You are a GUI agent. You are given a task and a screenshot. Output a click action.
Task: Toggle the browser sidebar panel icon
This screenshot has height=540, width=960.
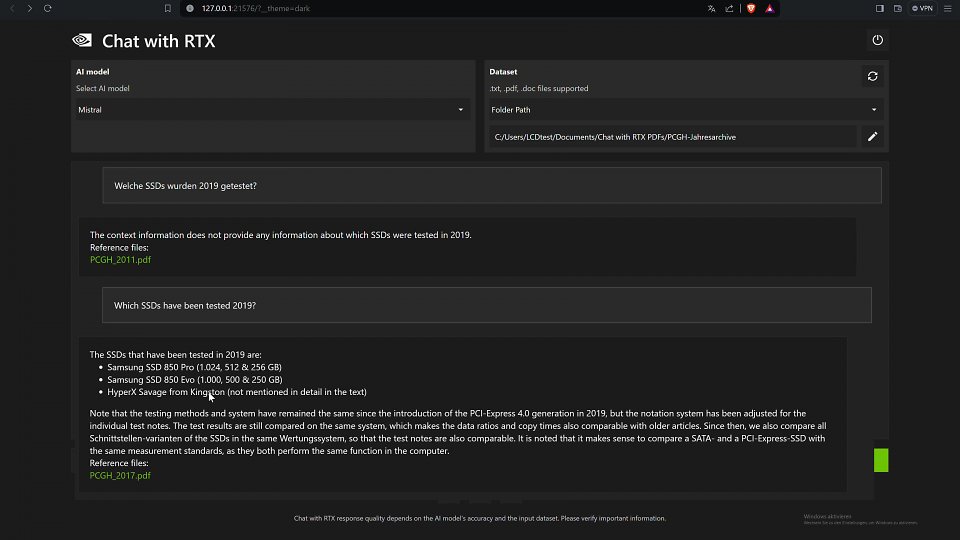tap(880, 9)
